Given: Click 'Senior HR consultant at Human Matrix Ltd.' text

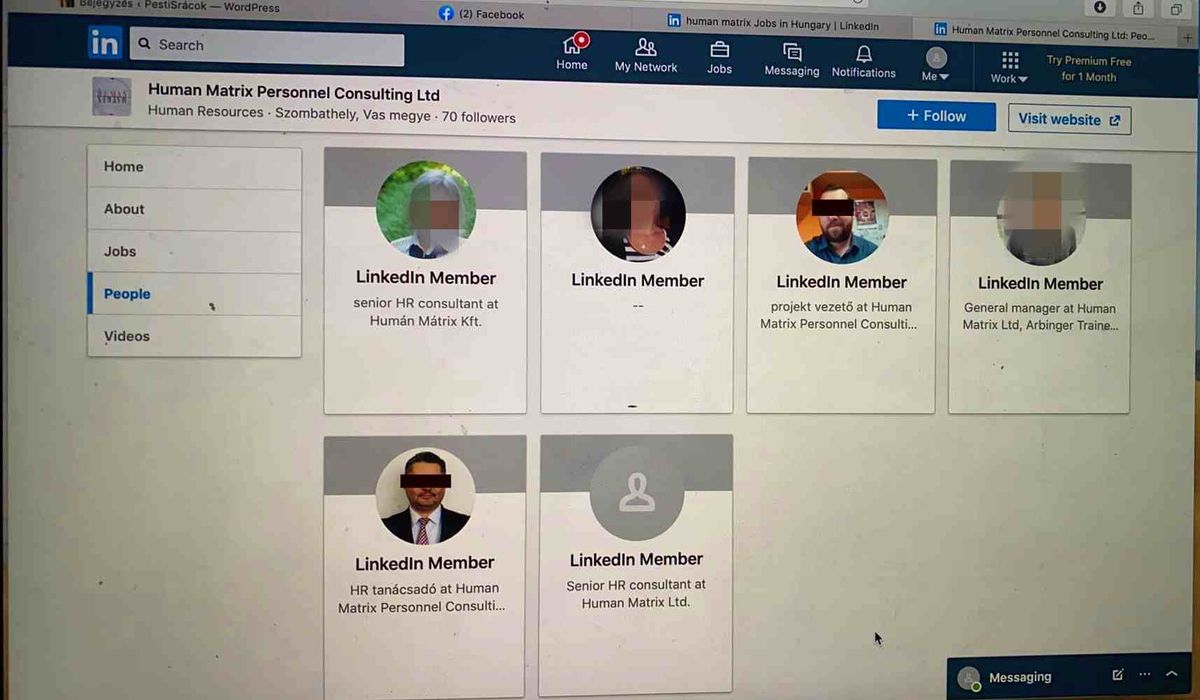Looking at the screenshot, I should coord(636,593).
